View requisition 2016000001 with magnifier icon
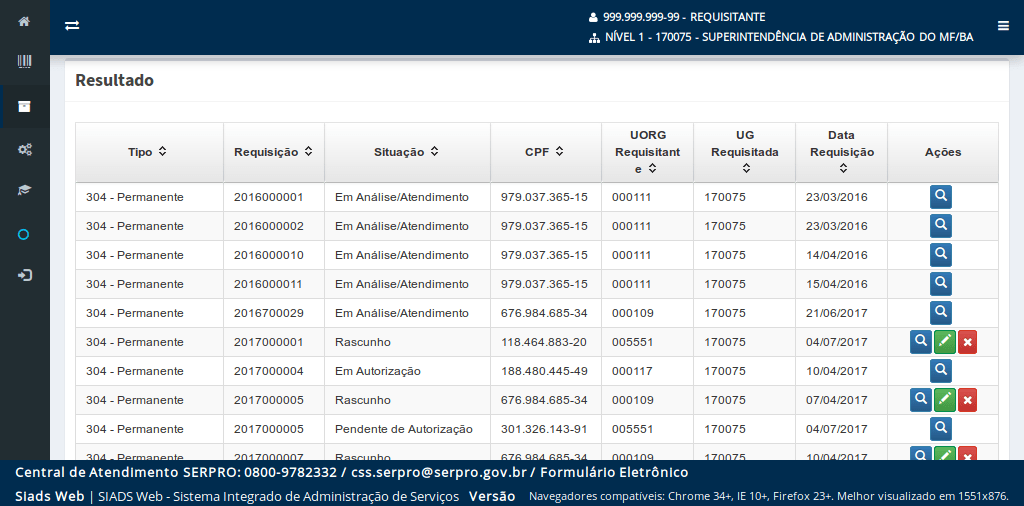The image size is (1024, 506). coord(940,197)
